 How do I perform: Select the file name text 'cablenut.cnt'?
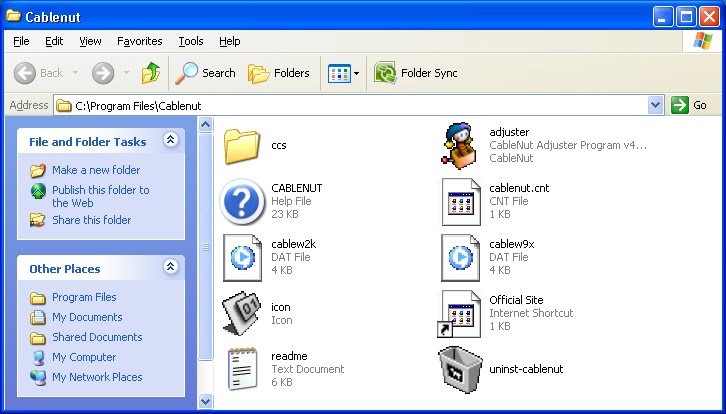[x=519, y=188]
